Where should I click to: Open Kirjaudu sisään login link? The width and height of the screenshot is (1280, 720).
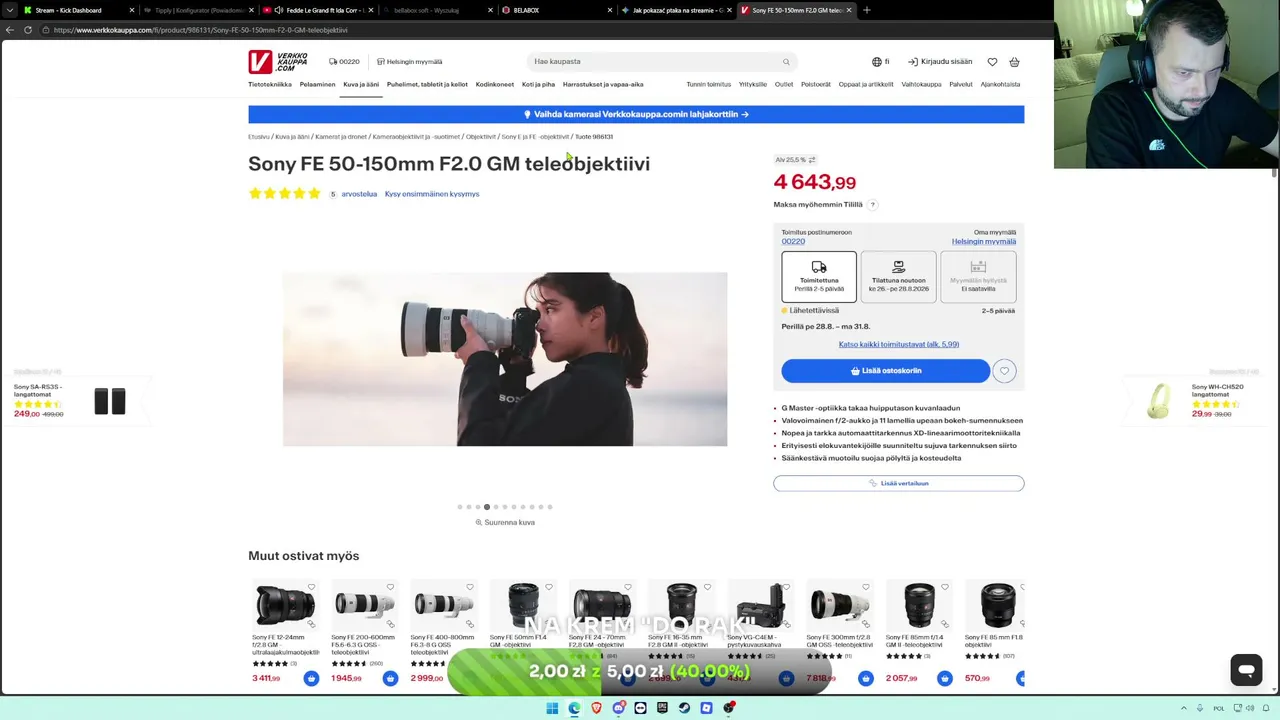(940, 62)
